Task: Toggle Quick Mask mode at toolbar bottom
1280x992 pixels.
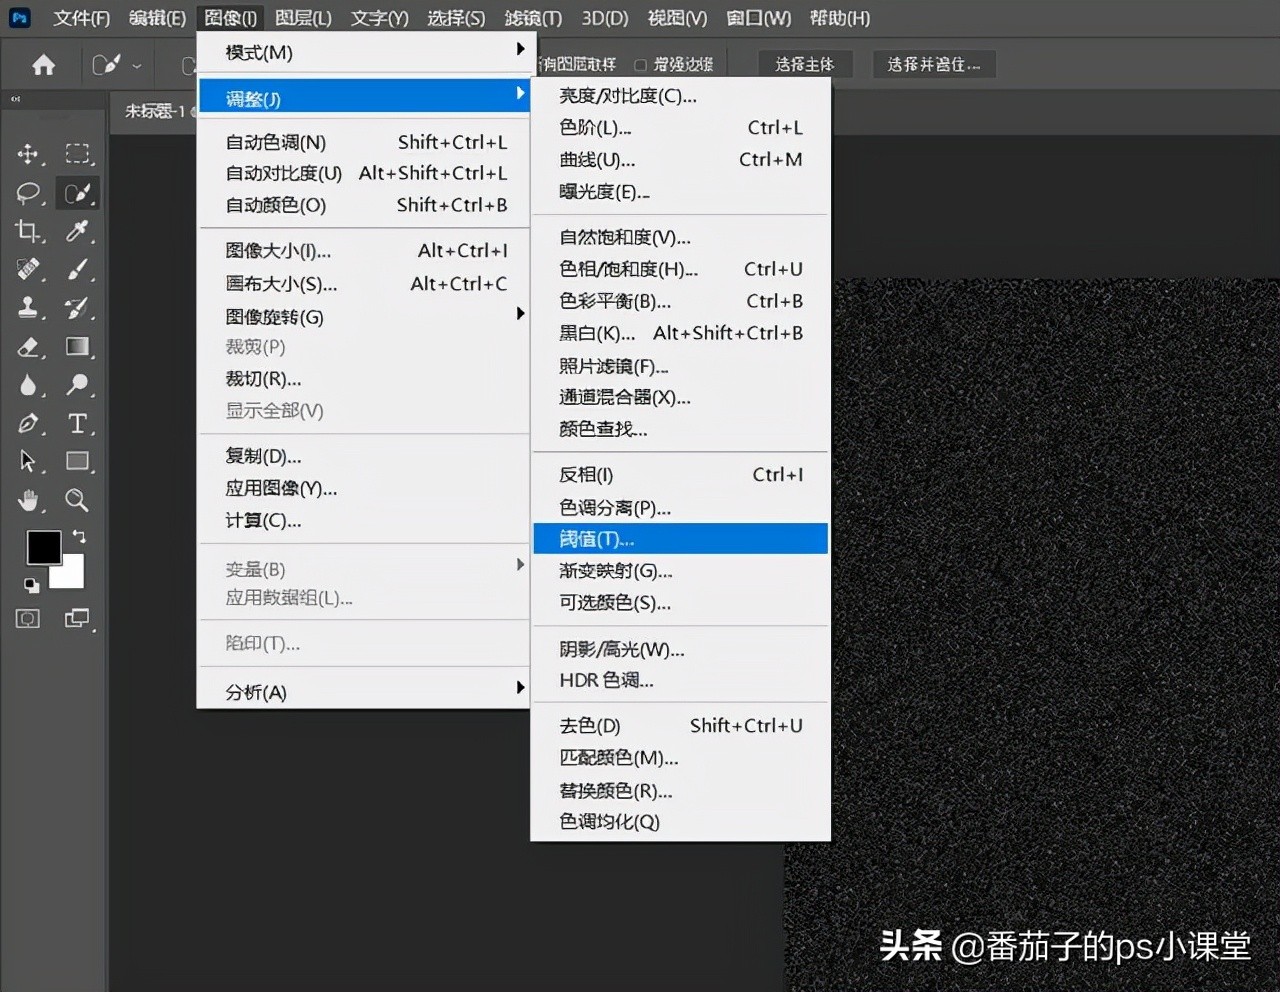Action: 27,618
